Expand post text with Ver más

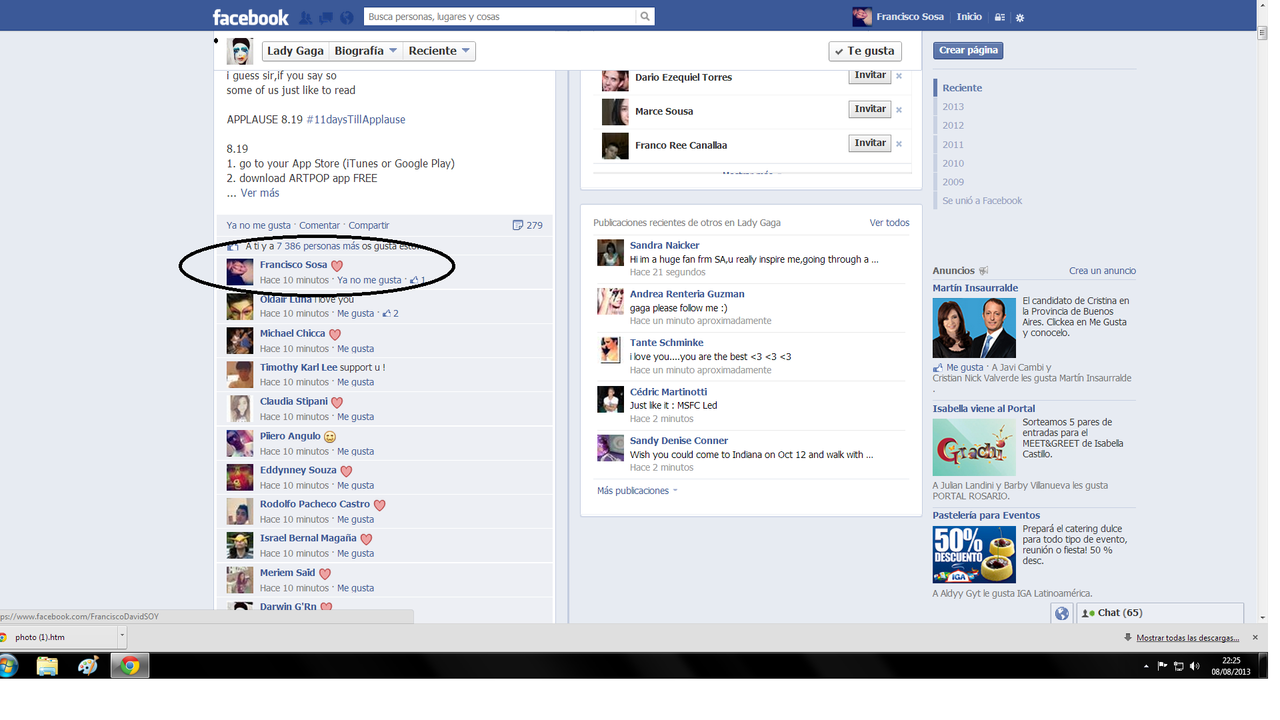(260, 193)
